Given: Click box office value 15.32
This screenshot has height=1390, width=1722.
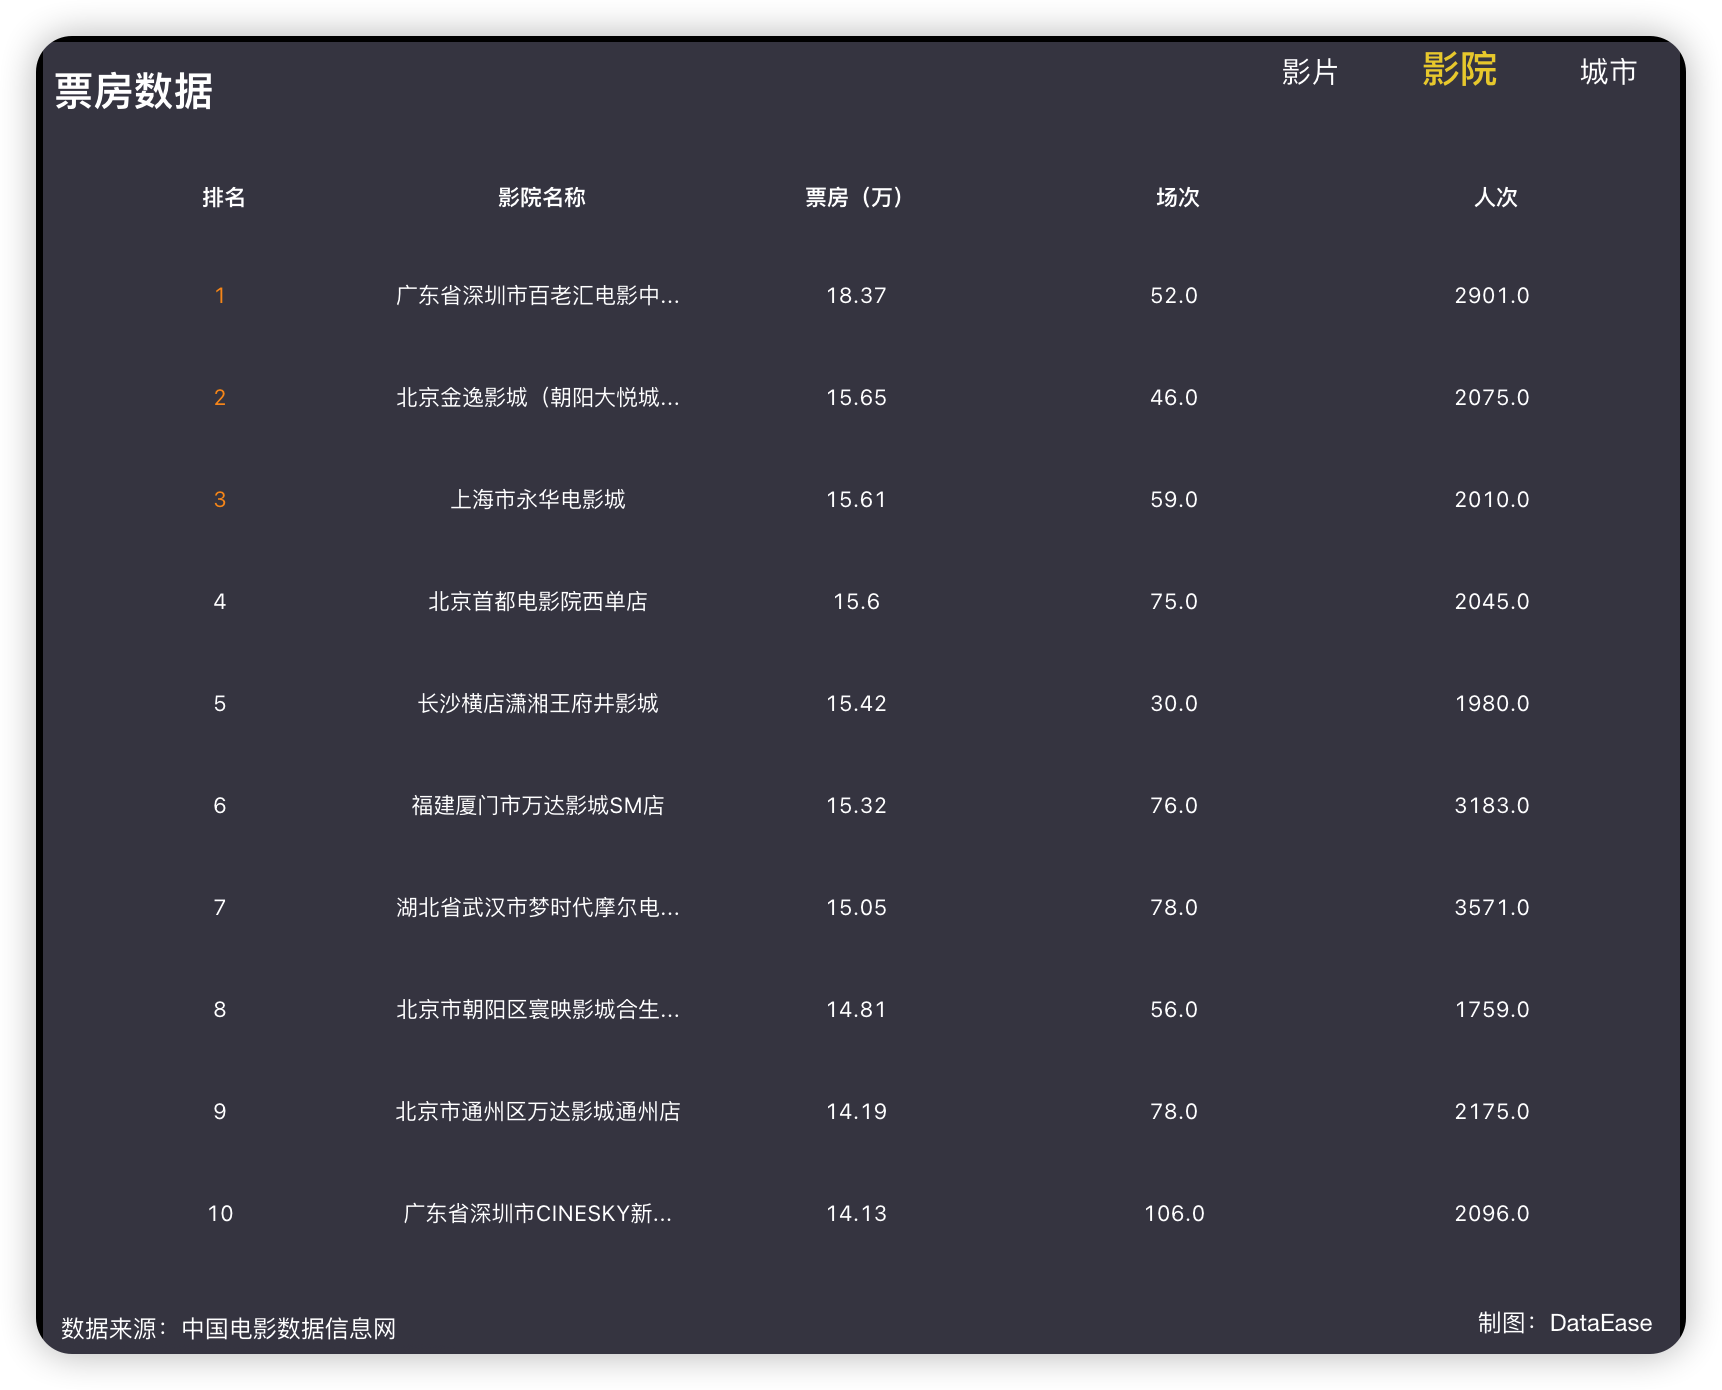Looking at the screenshot, I should [x=856, y=806].
